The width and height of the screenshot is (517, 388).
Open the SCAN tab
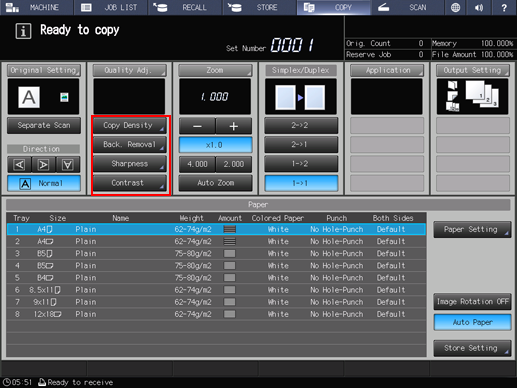[x=407, y=7]
